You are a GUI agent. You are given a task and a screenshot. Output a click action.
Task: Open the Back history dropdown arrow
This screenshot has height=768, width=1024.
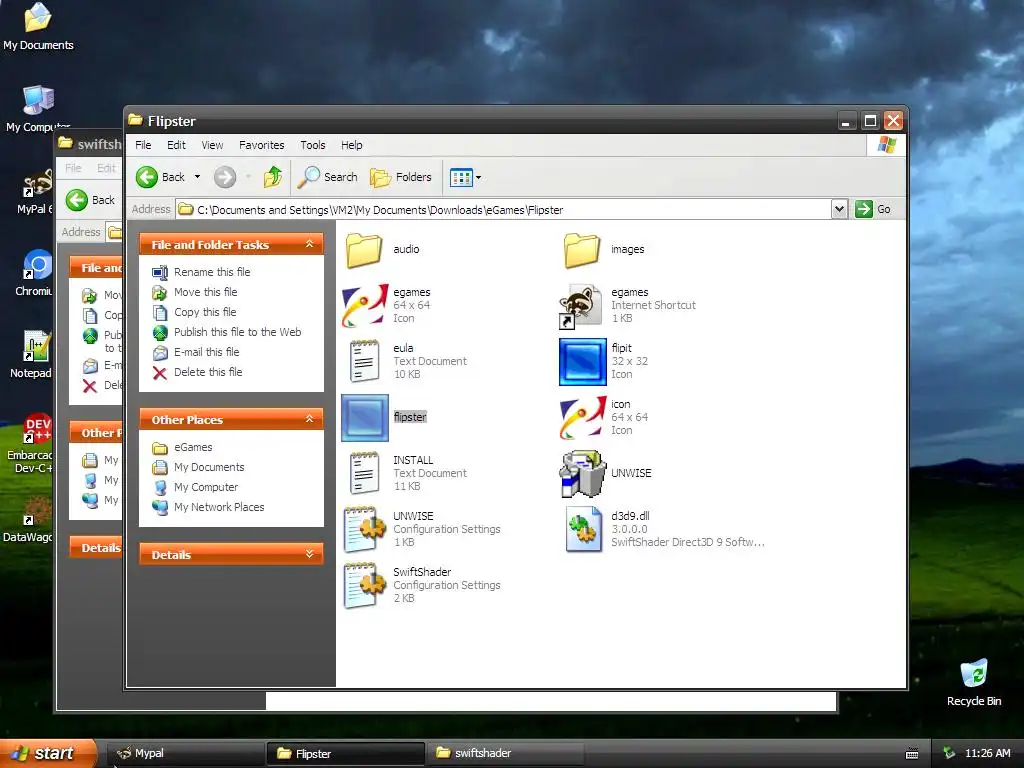pos(197,177)
